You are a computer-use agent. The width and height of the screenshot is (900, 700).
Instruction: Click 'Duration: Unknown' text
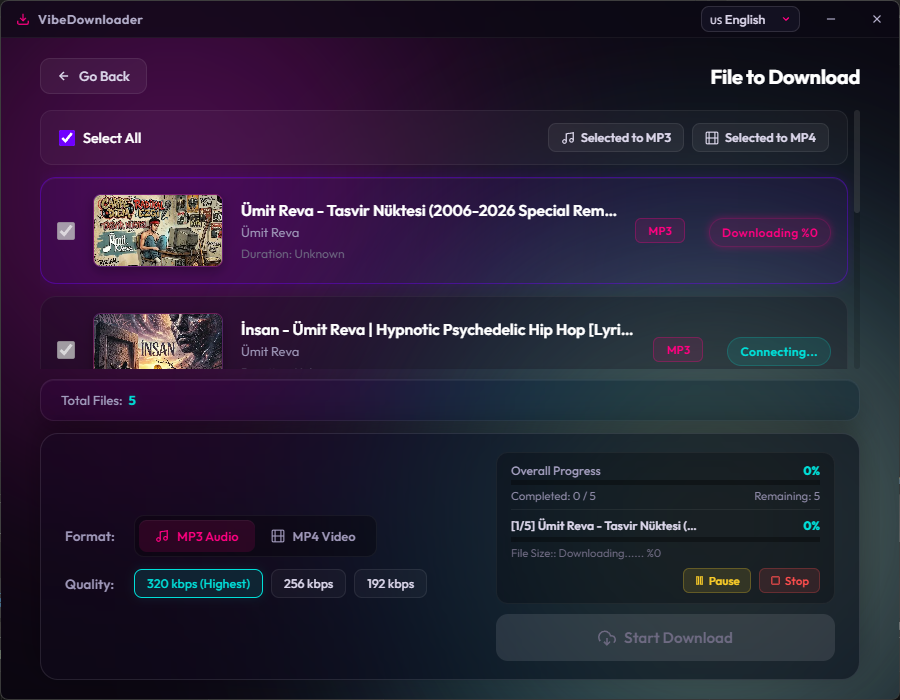click(293, 254)
